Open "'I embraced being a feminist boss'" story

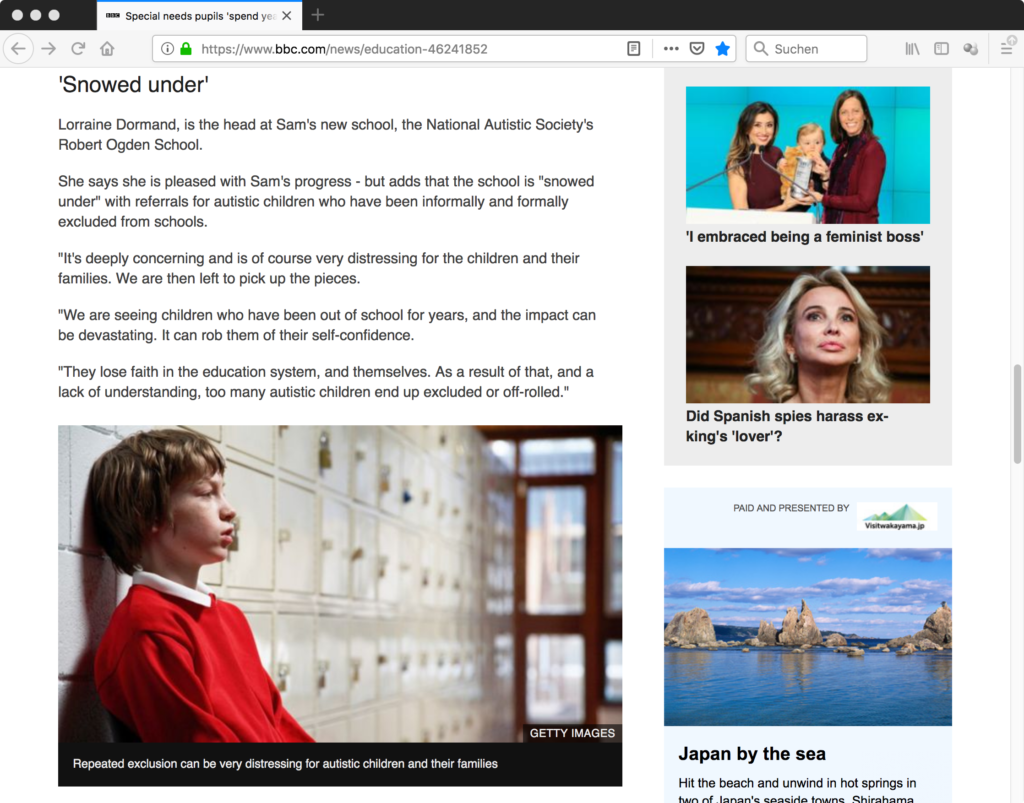point(804,237)
